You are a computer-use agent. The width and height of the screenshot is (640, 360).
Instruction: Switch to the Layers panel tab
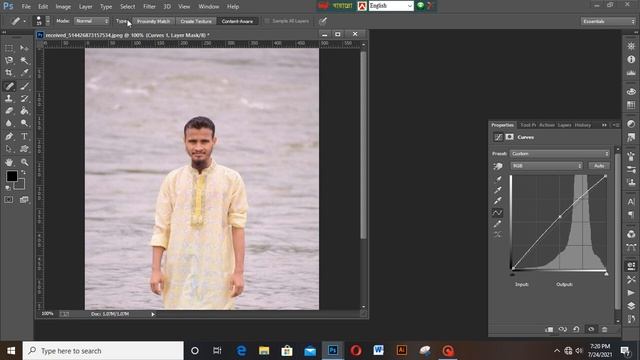point(564,125)
